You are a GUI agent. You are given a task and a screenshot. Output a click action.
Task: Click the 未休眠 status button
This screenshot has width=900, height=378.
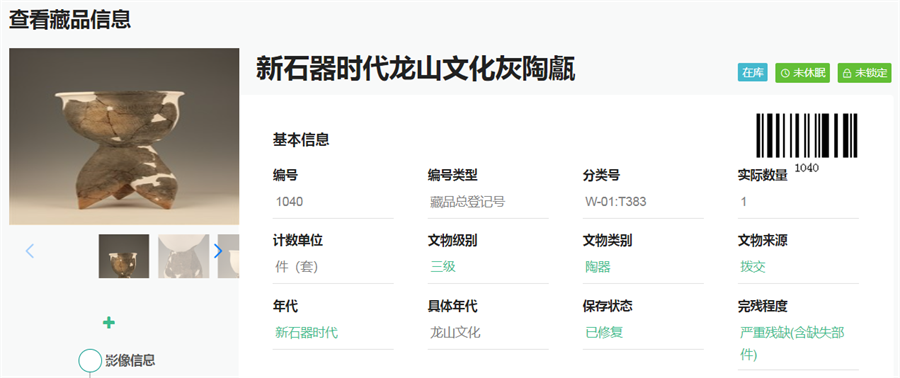pos(802,73)
